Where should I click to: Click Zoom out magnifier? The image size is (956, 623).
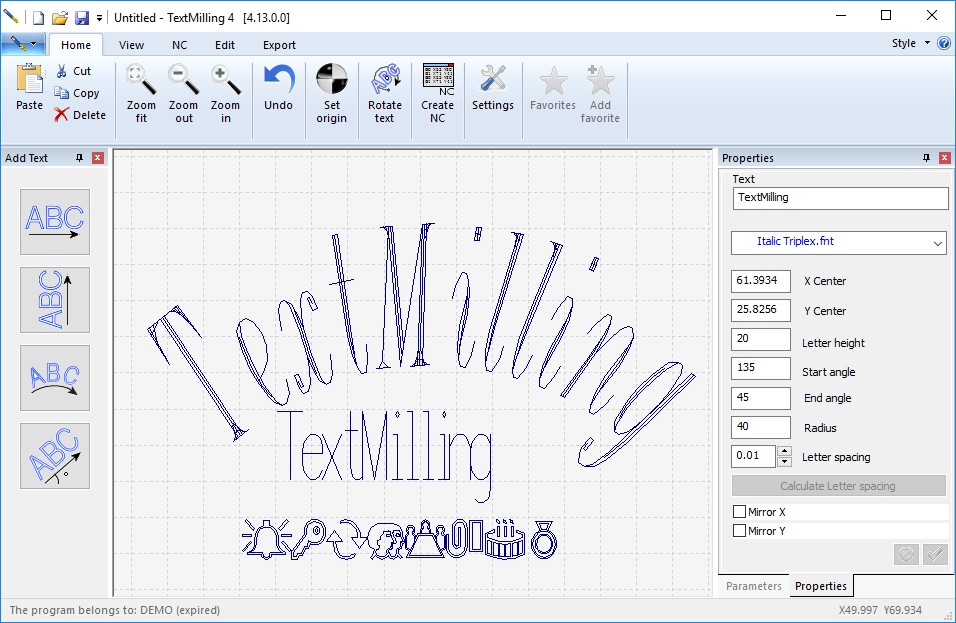[184, 93]
